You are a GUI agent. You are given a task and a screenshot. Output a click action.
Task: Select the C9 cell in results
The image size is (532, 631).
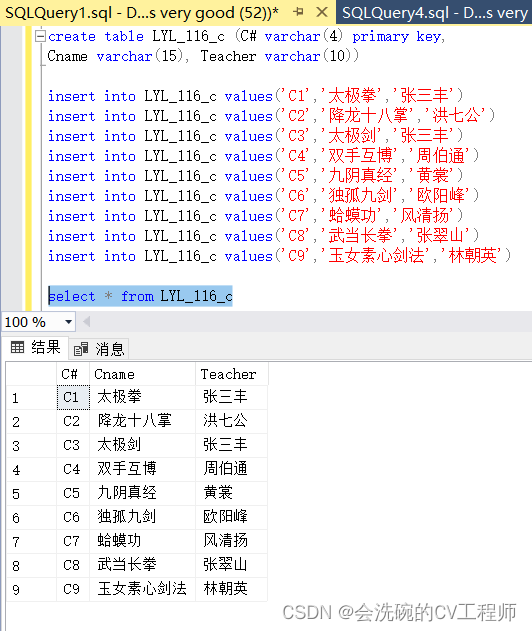click(73, 589)
